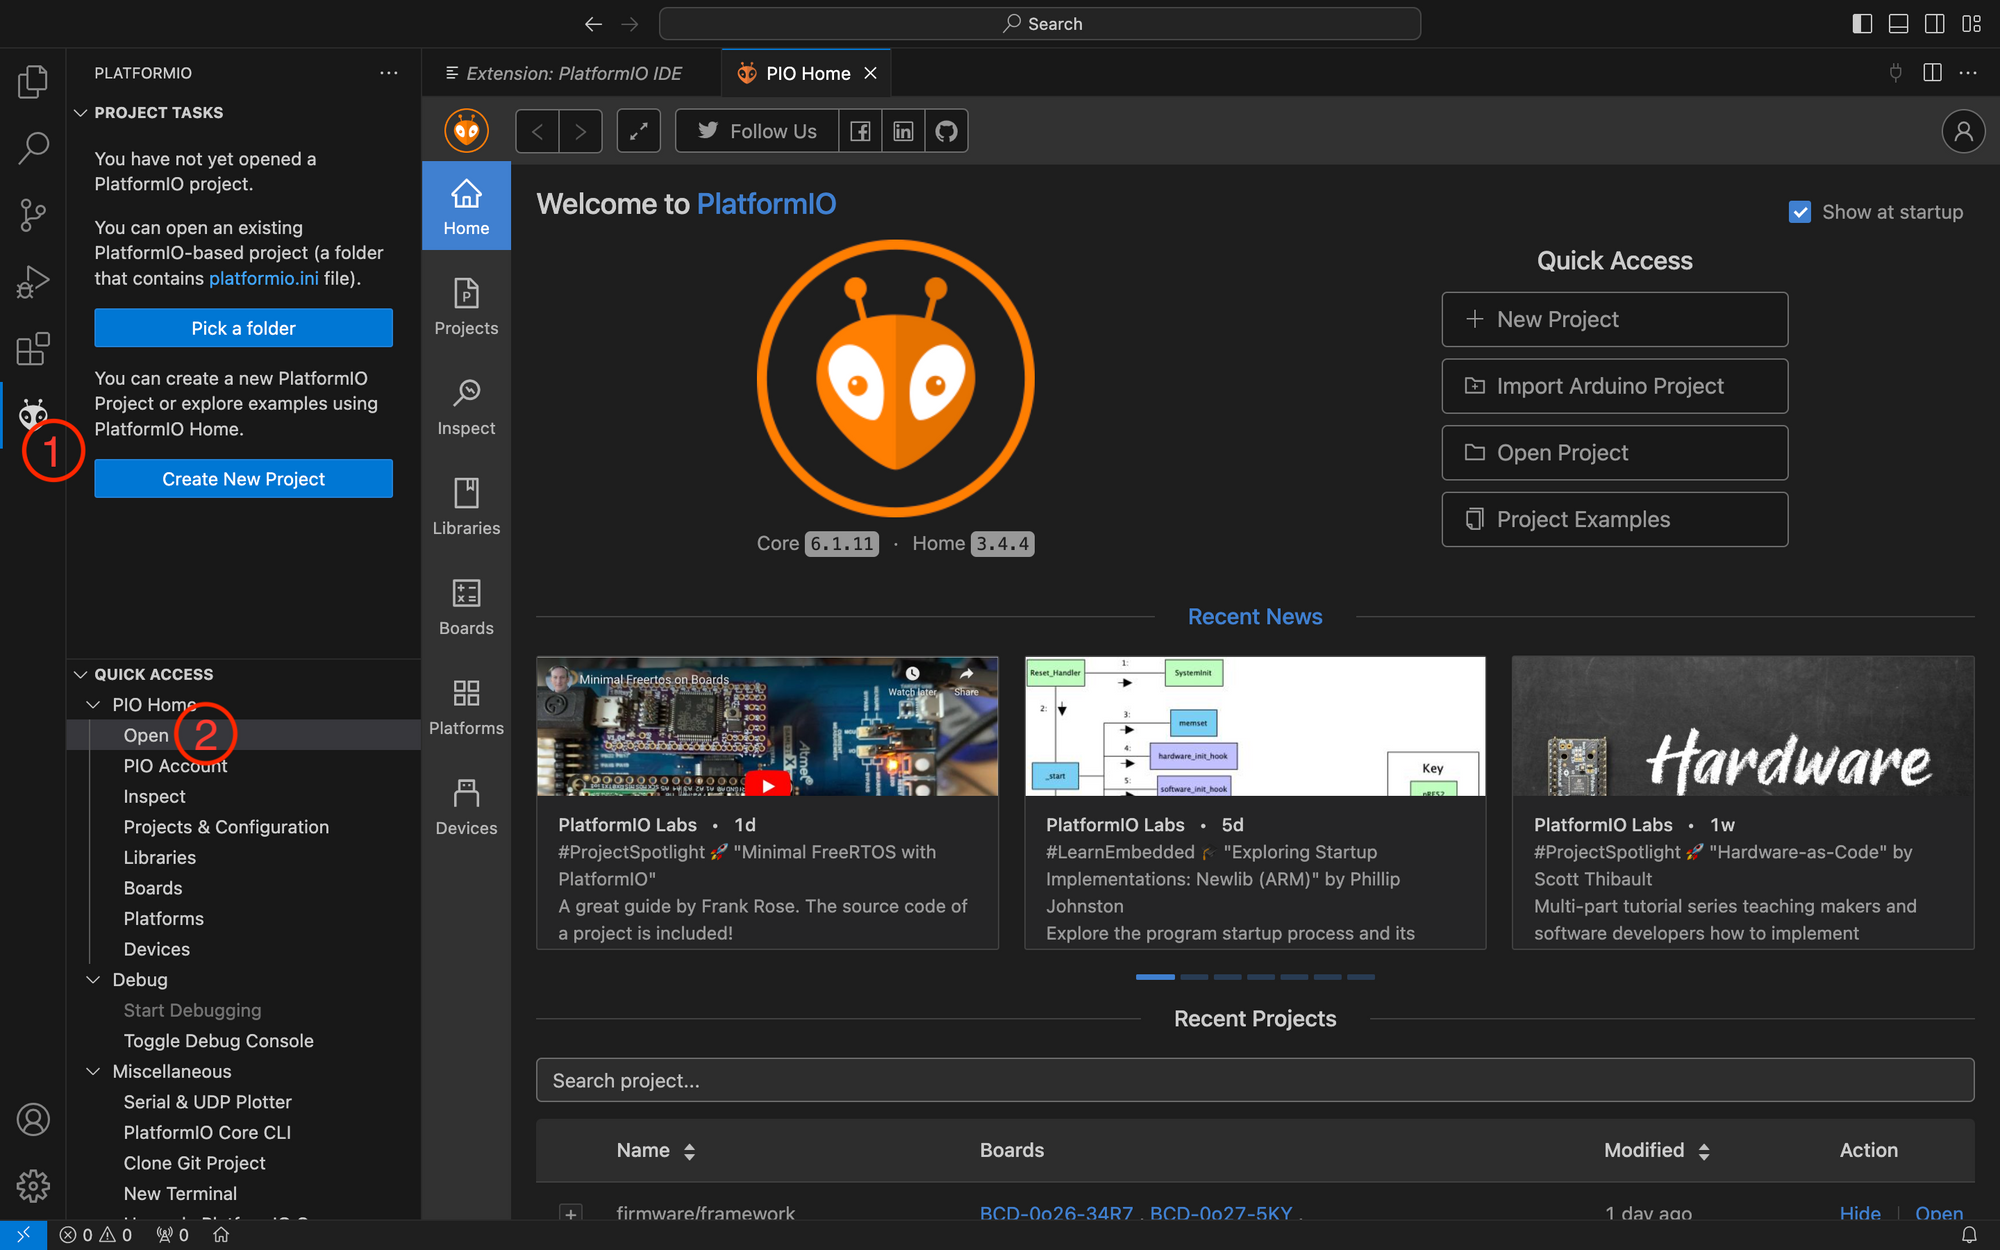
Task: Open the GitHub icon in PIO toolbar
Action: 946,131
